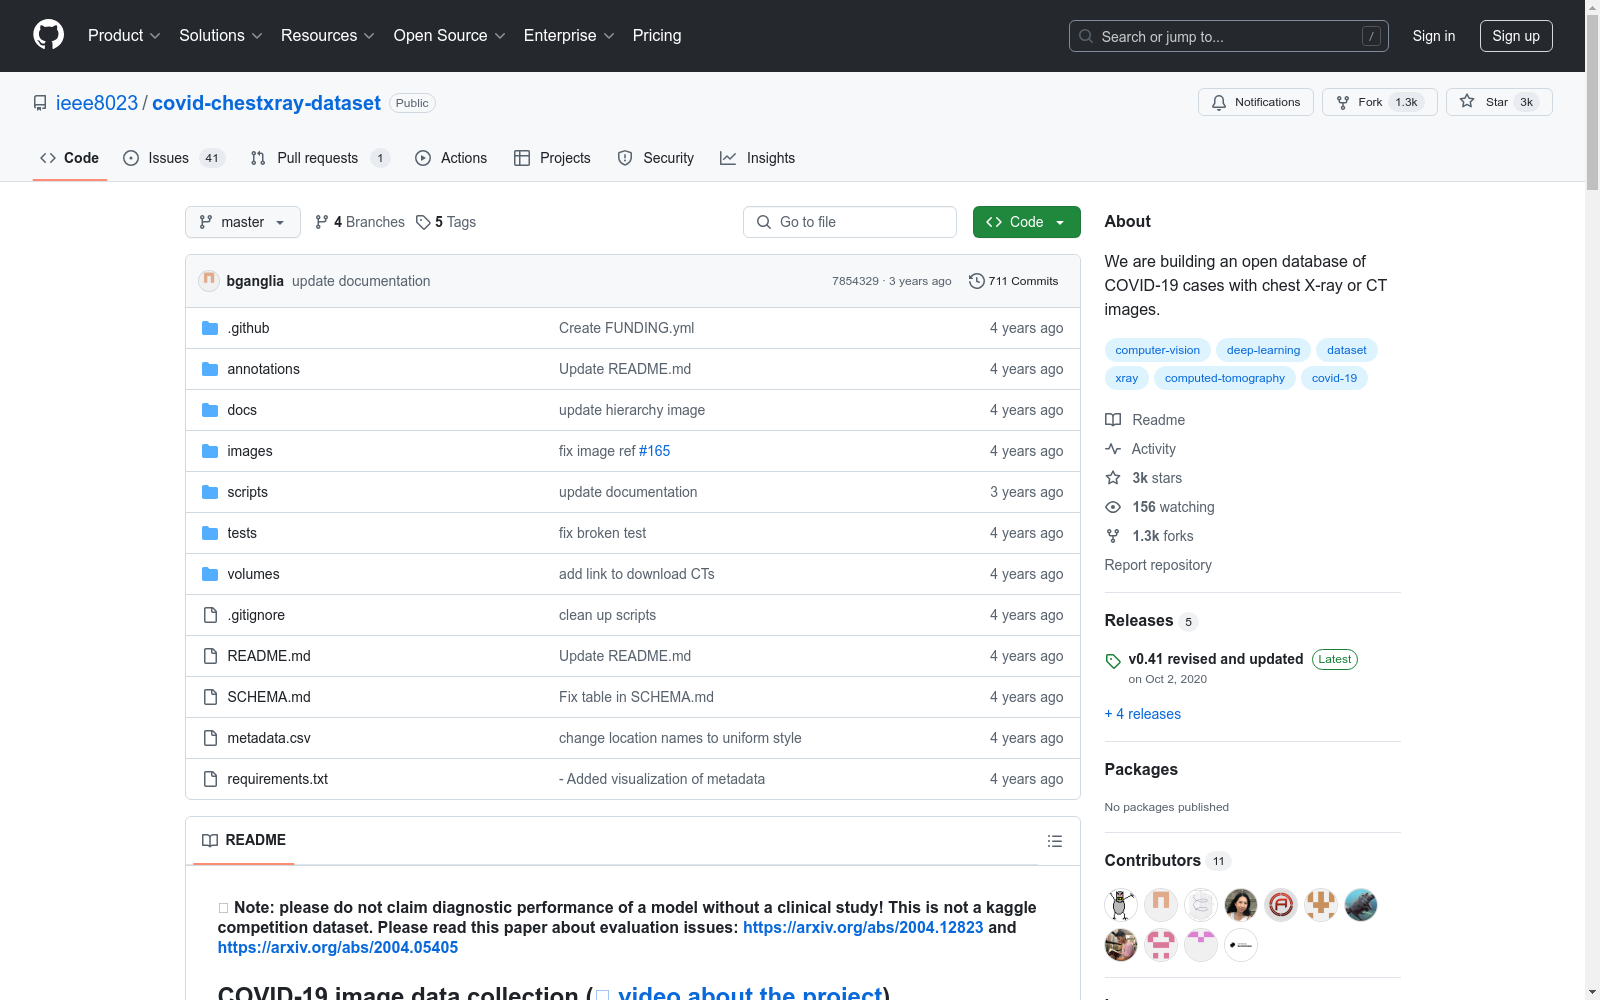Open the scripts folder icon

click(x=210, y=492)
